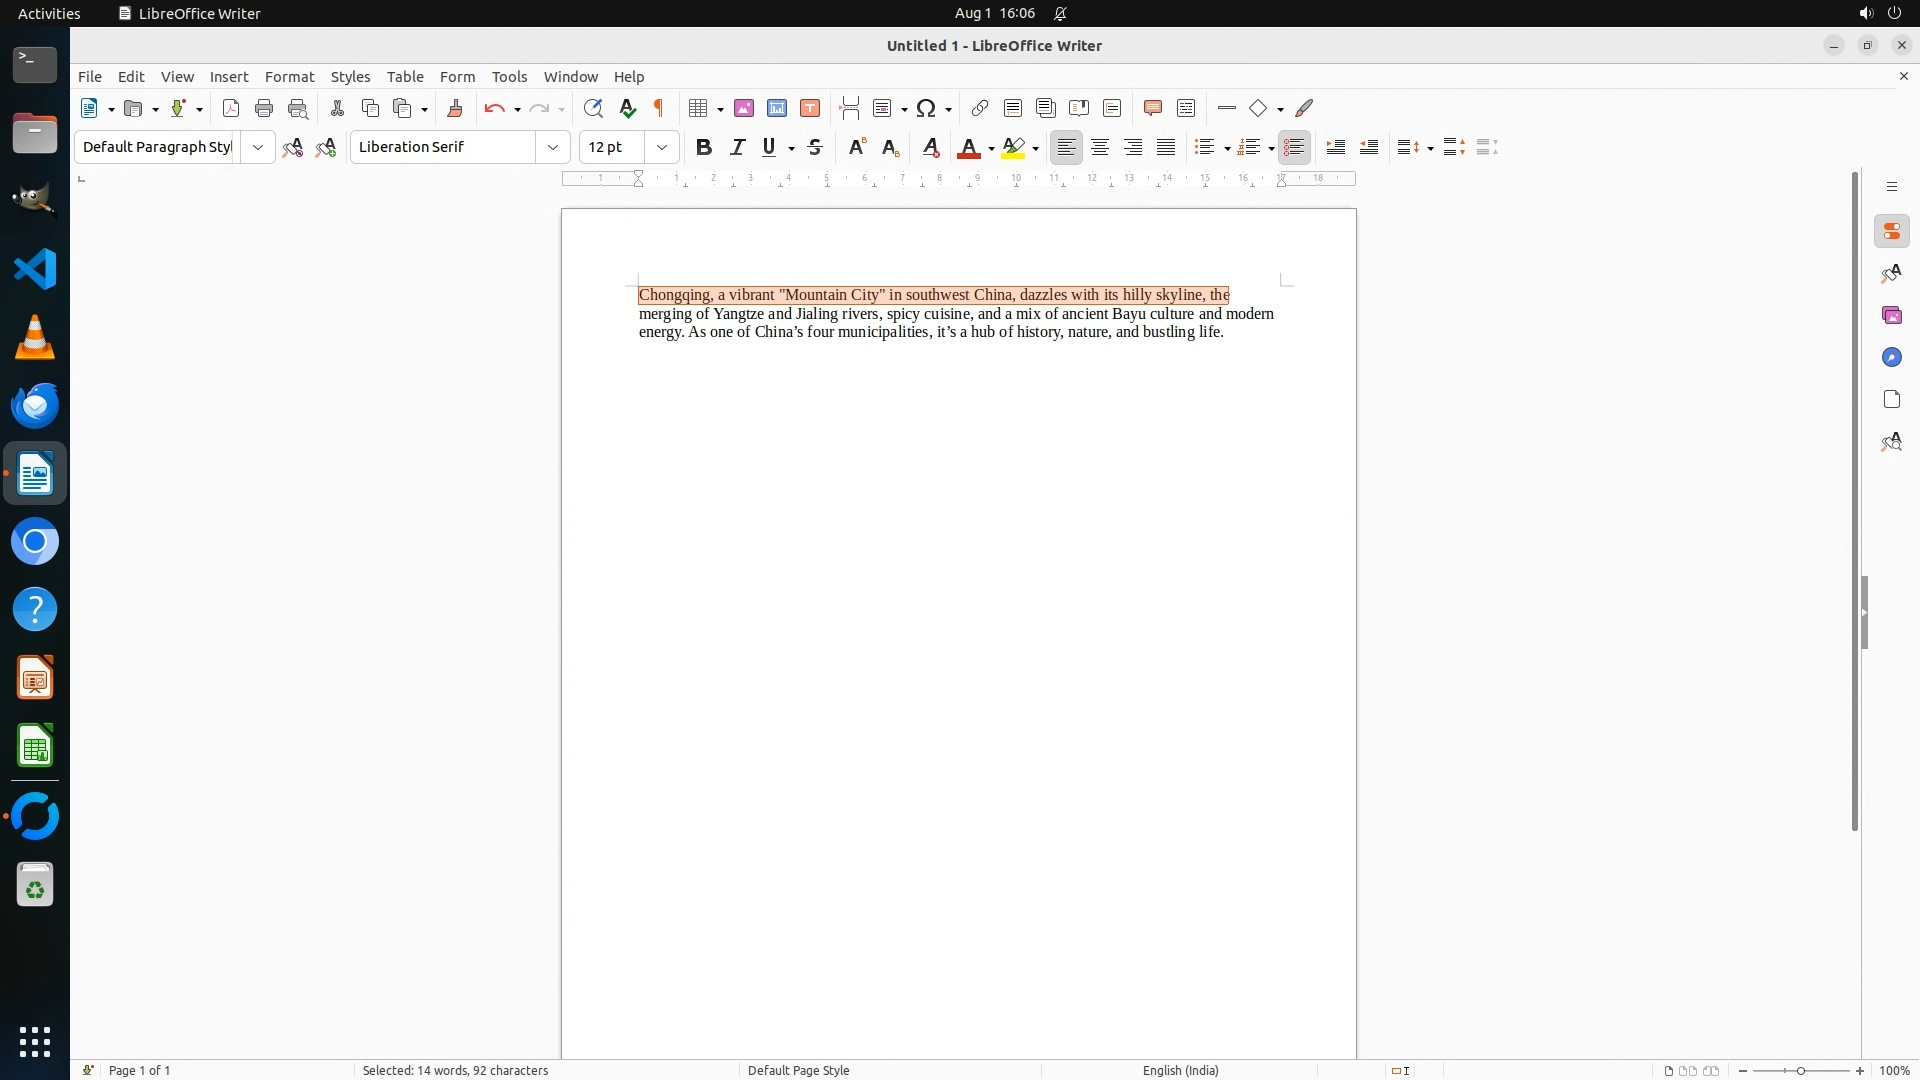
Task: Click the Insert Hyperlink icon
Action: click(x=980, y=108)
